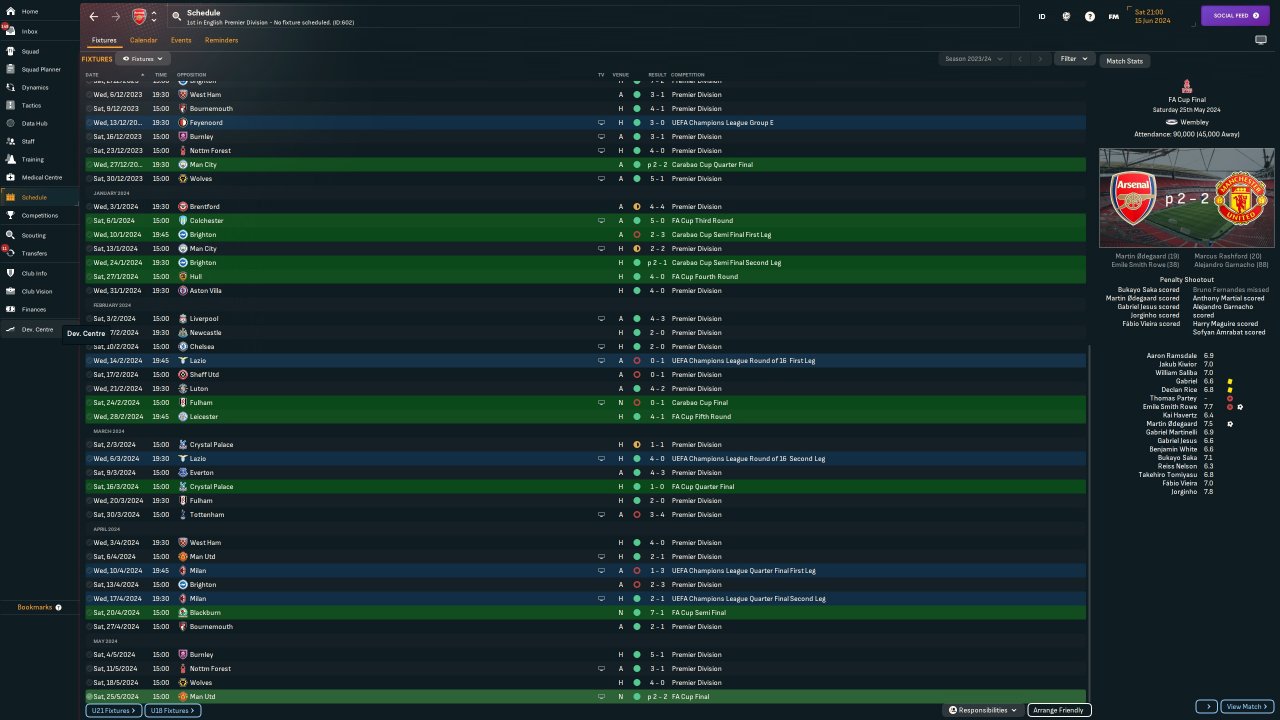Open the Tactics icon in sidebar

click(x=10, y=105)
